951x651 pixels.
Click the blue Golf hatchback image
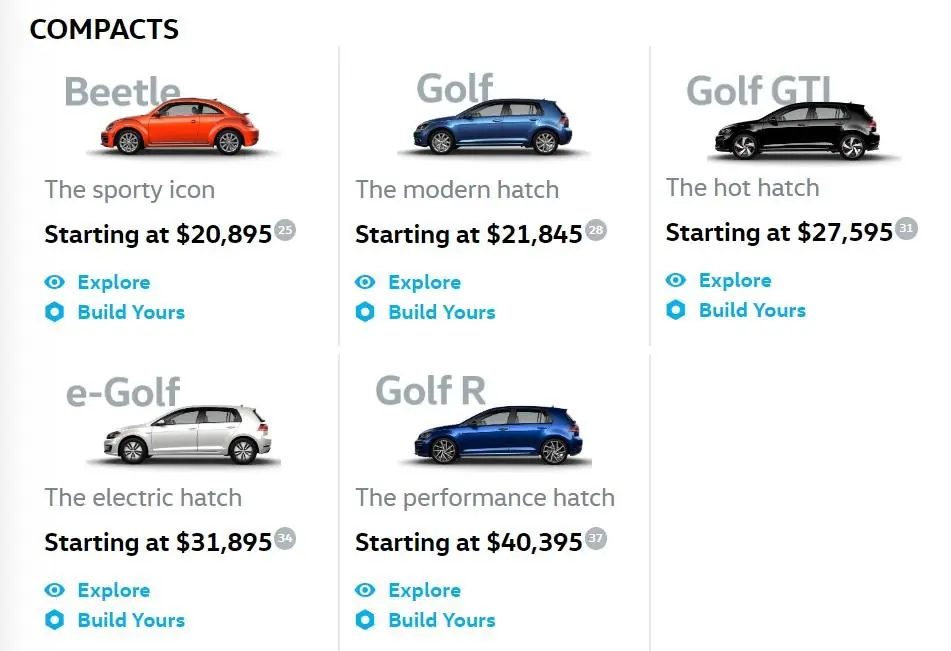click(492, 126)
